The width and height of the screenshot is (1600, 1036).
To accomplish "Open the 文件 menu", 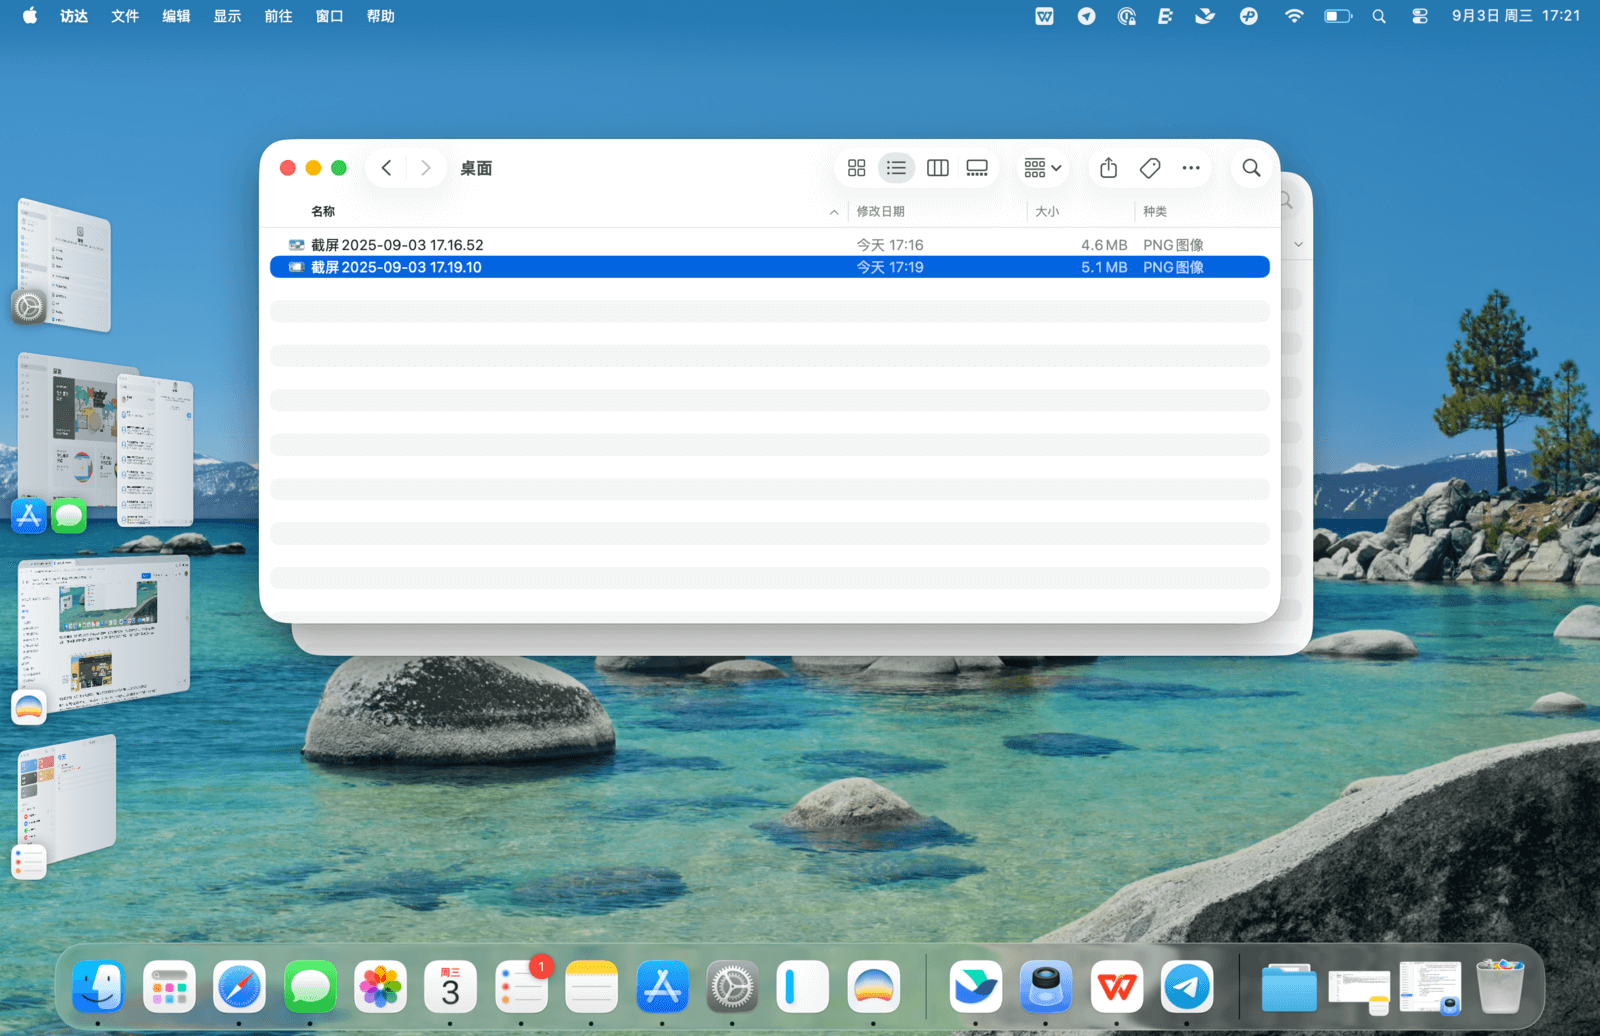I will click(x=125, y=16).
